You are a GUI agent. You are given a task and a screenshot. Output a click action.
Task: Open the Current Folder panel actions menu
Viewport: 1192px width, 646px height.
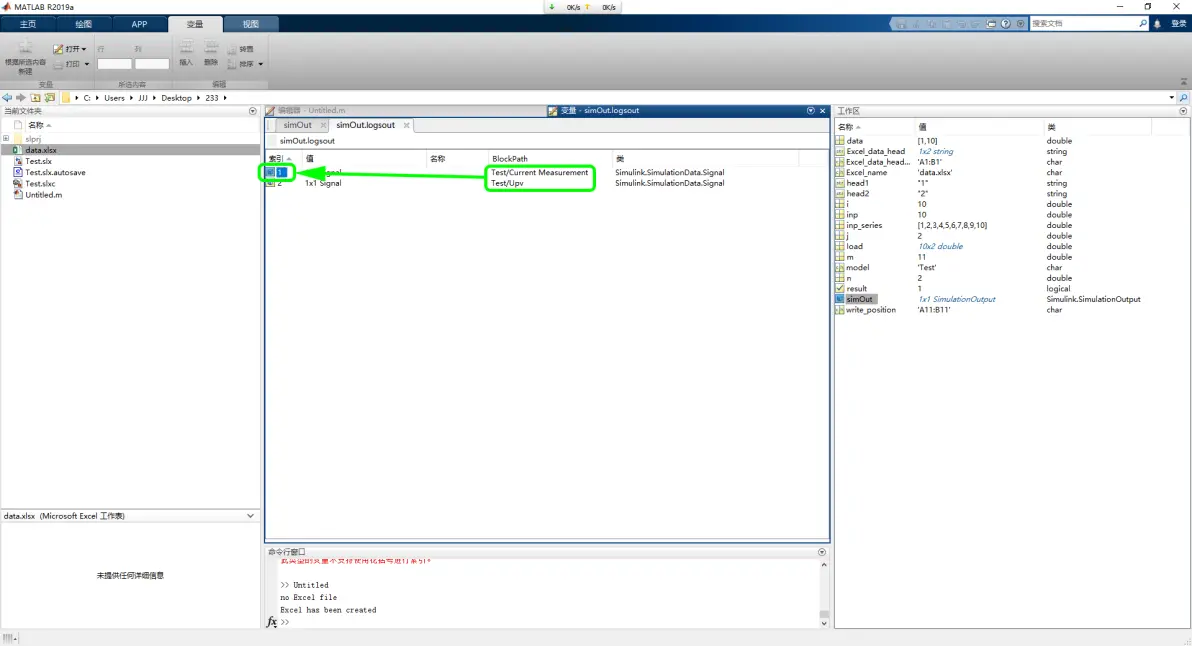pos(253,111)
